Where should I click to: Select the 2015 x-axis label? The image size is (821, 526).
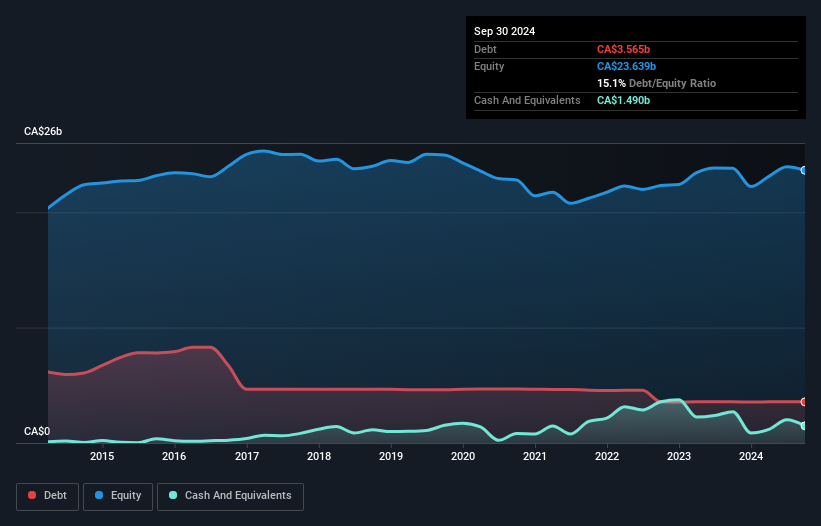(x=102, y=456)
